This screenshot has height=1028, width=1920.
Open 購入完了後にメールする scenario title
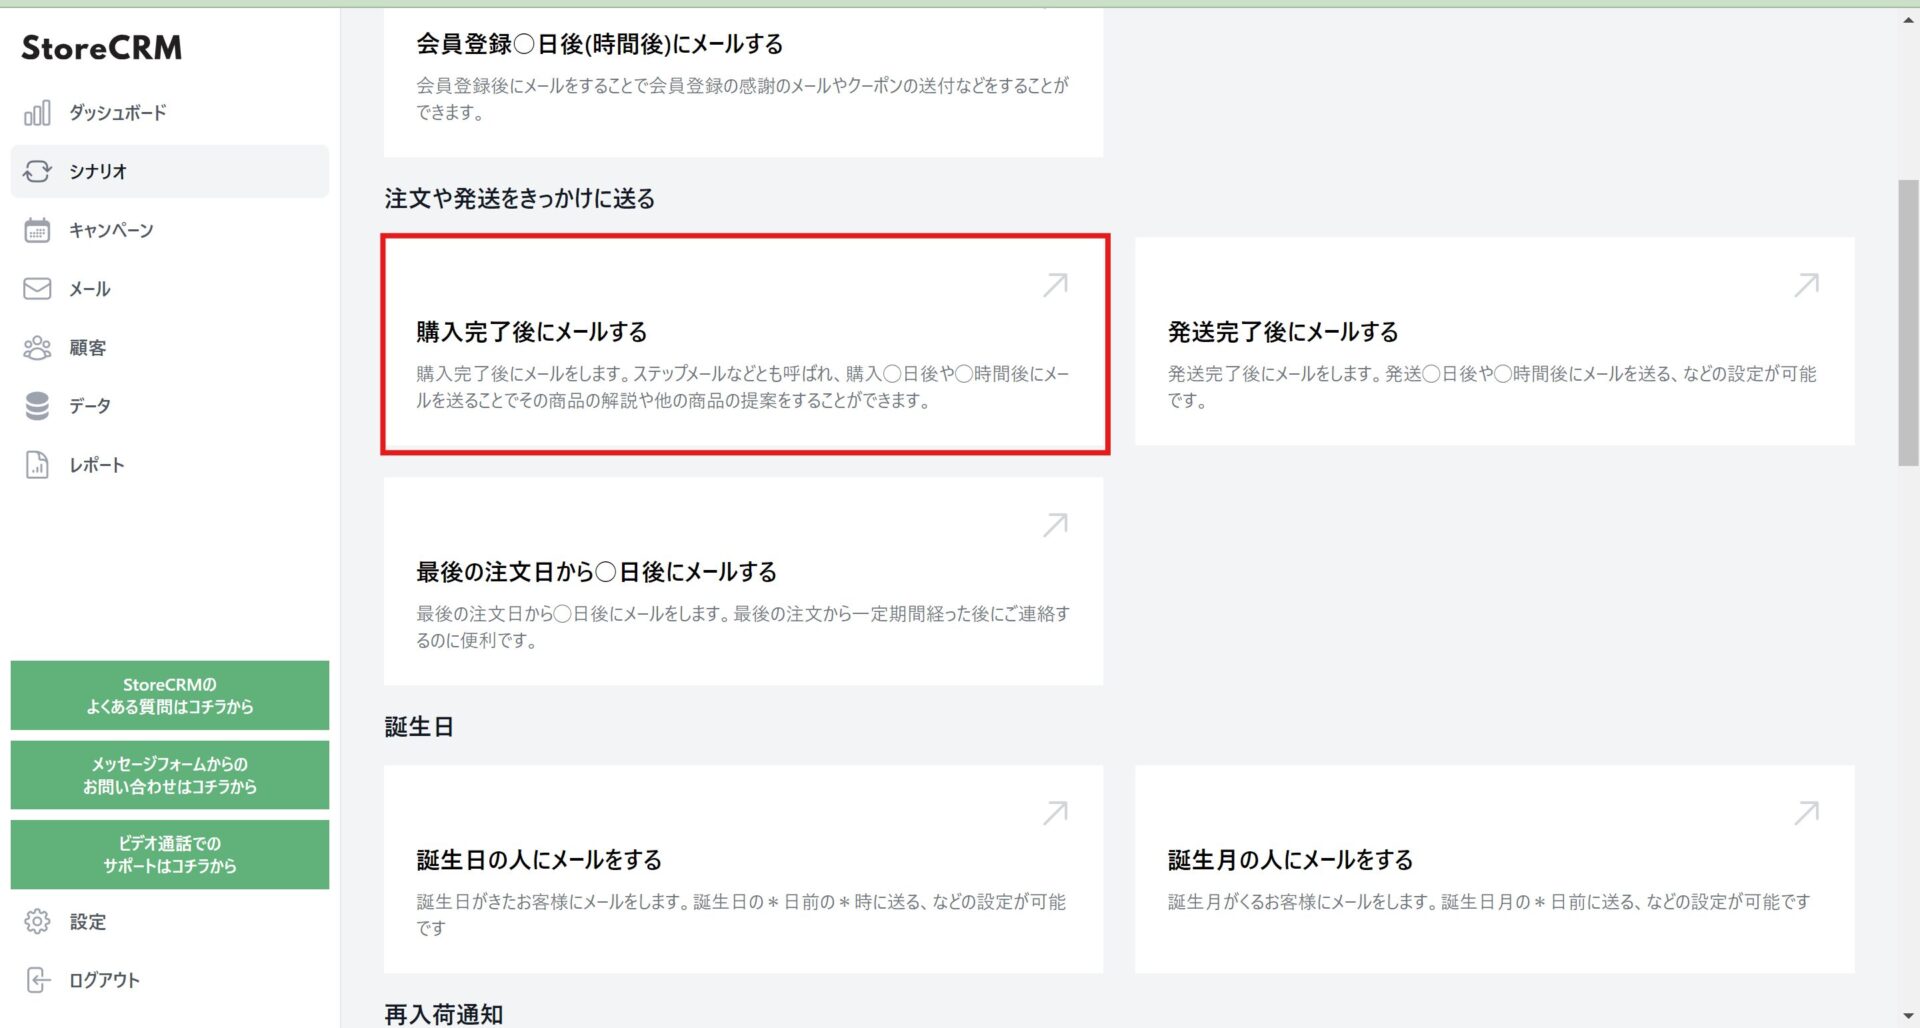(x=532, y=332)
